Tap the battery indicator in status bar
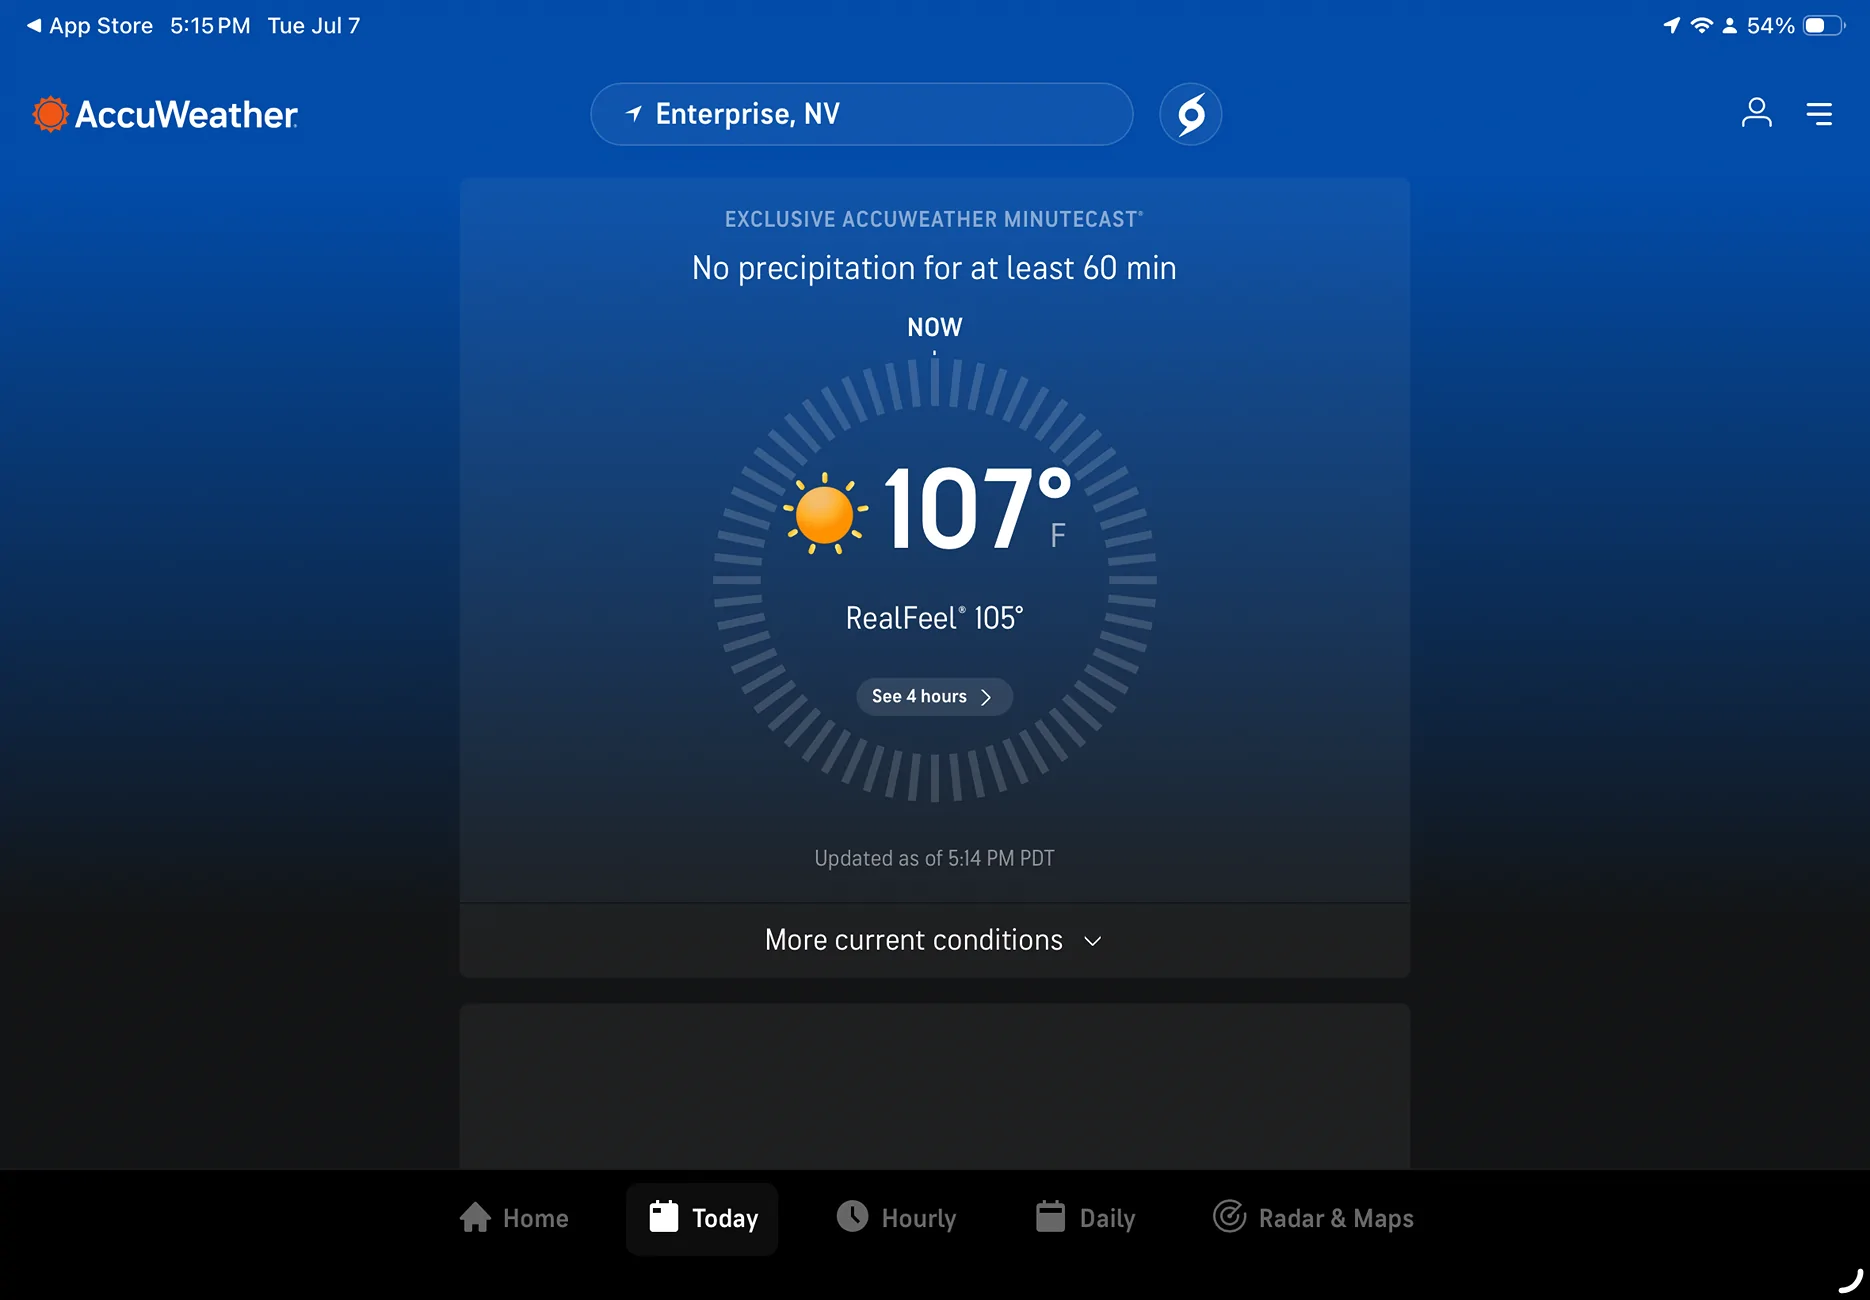Screen dimensions: 1870x1300 [1823, 26]
